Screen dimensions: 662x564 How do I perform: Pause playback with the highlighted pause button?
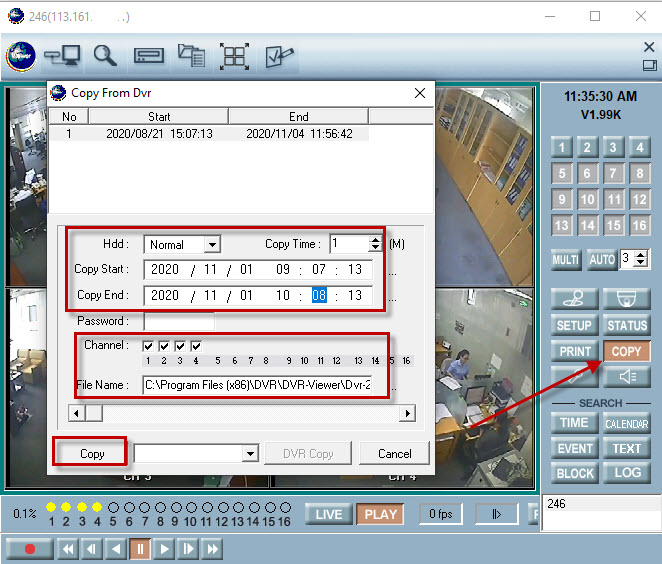(140, 549)
